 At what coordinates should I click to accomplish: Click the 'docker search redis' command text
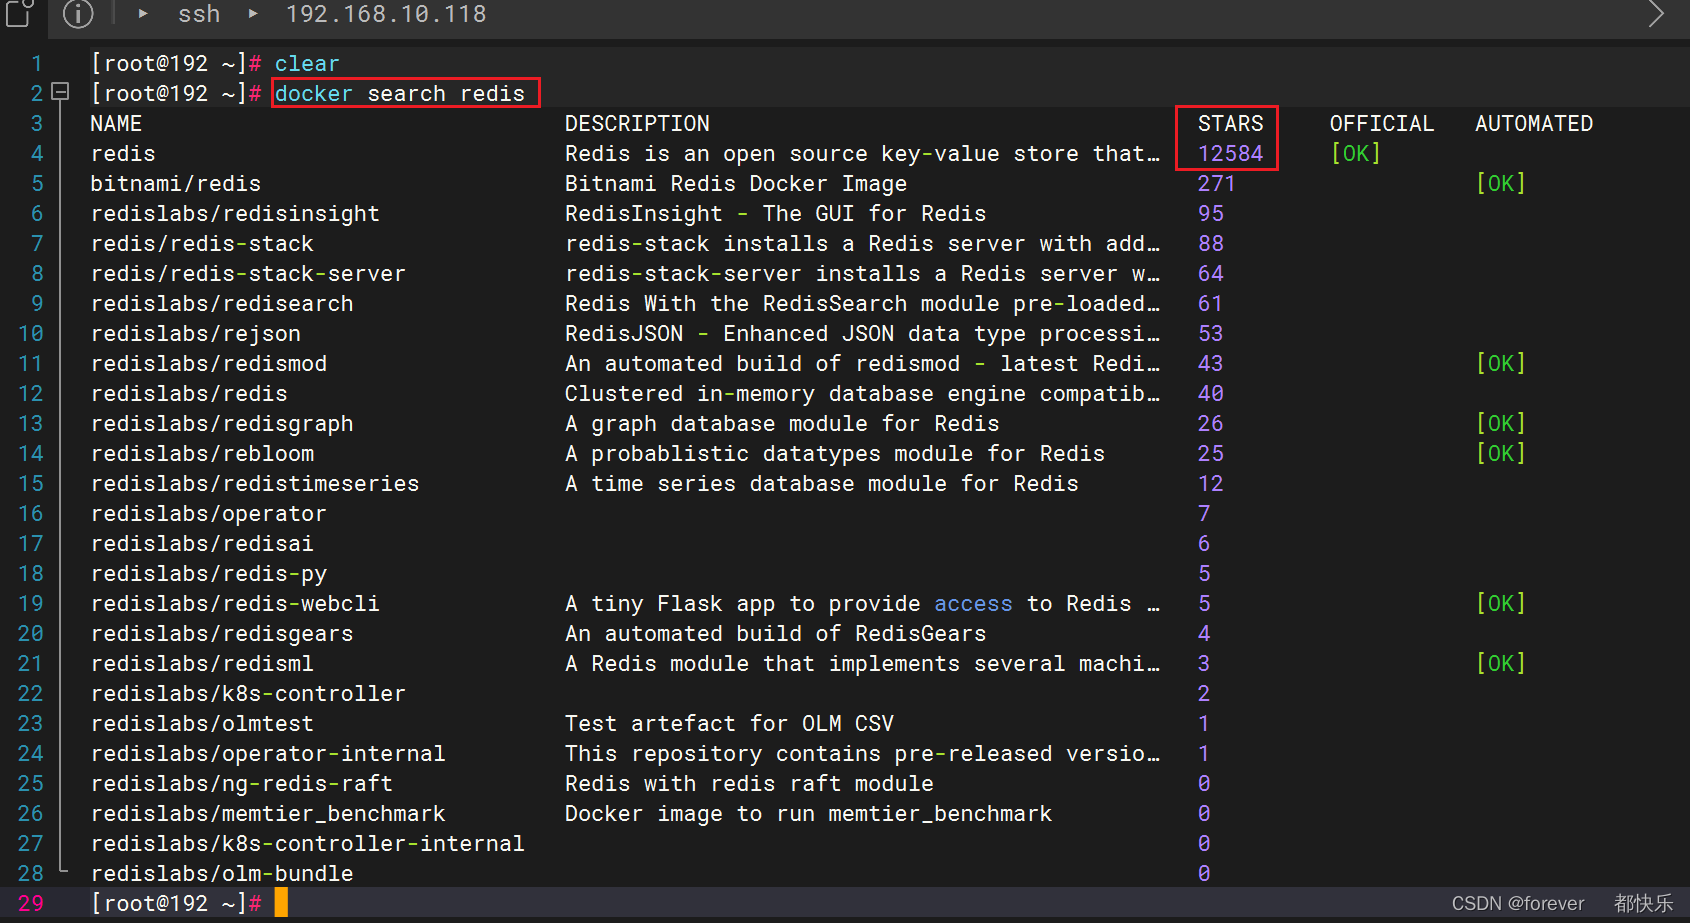(x=400, y=93)
